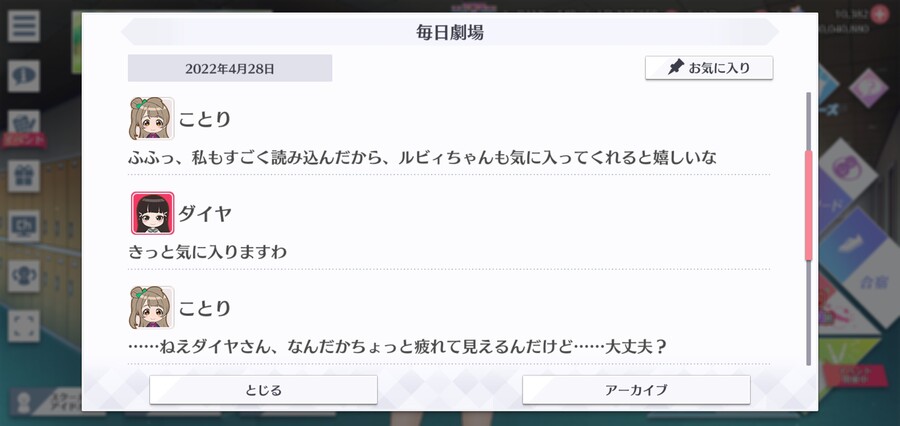900x426 pixels.
Task: Pin this story with お気に入り
Action: (x=709, y=68)
